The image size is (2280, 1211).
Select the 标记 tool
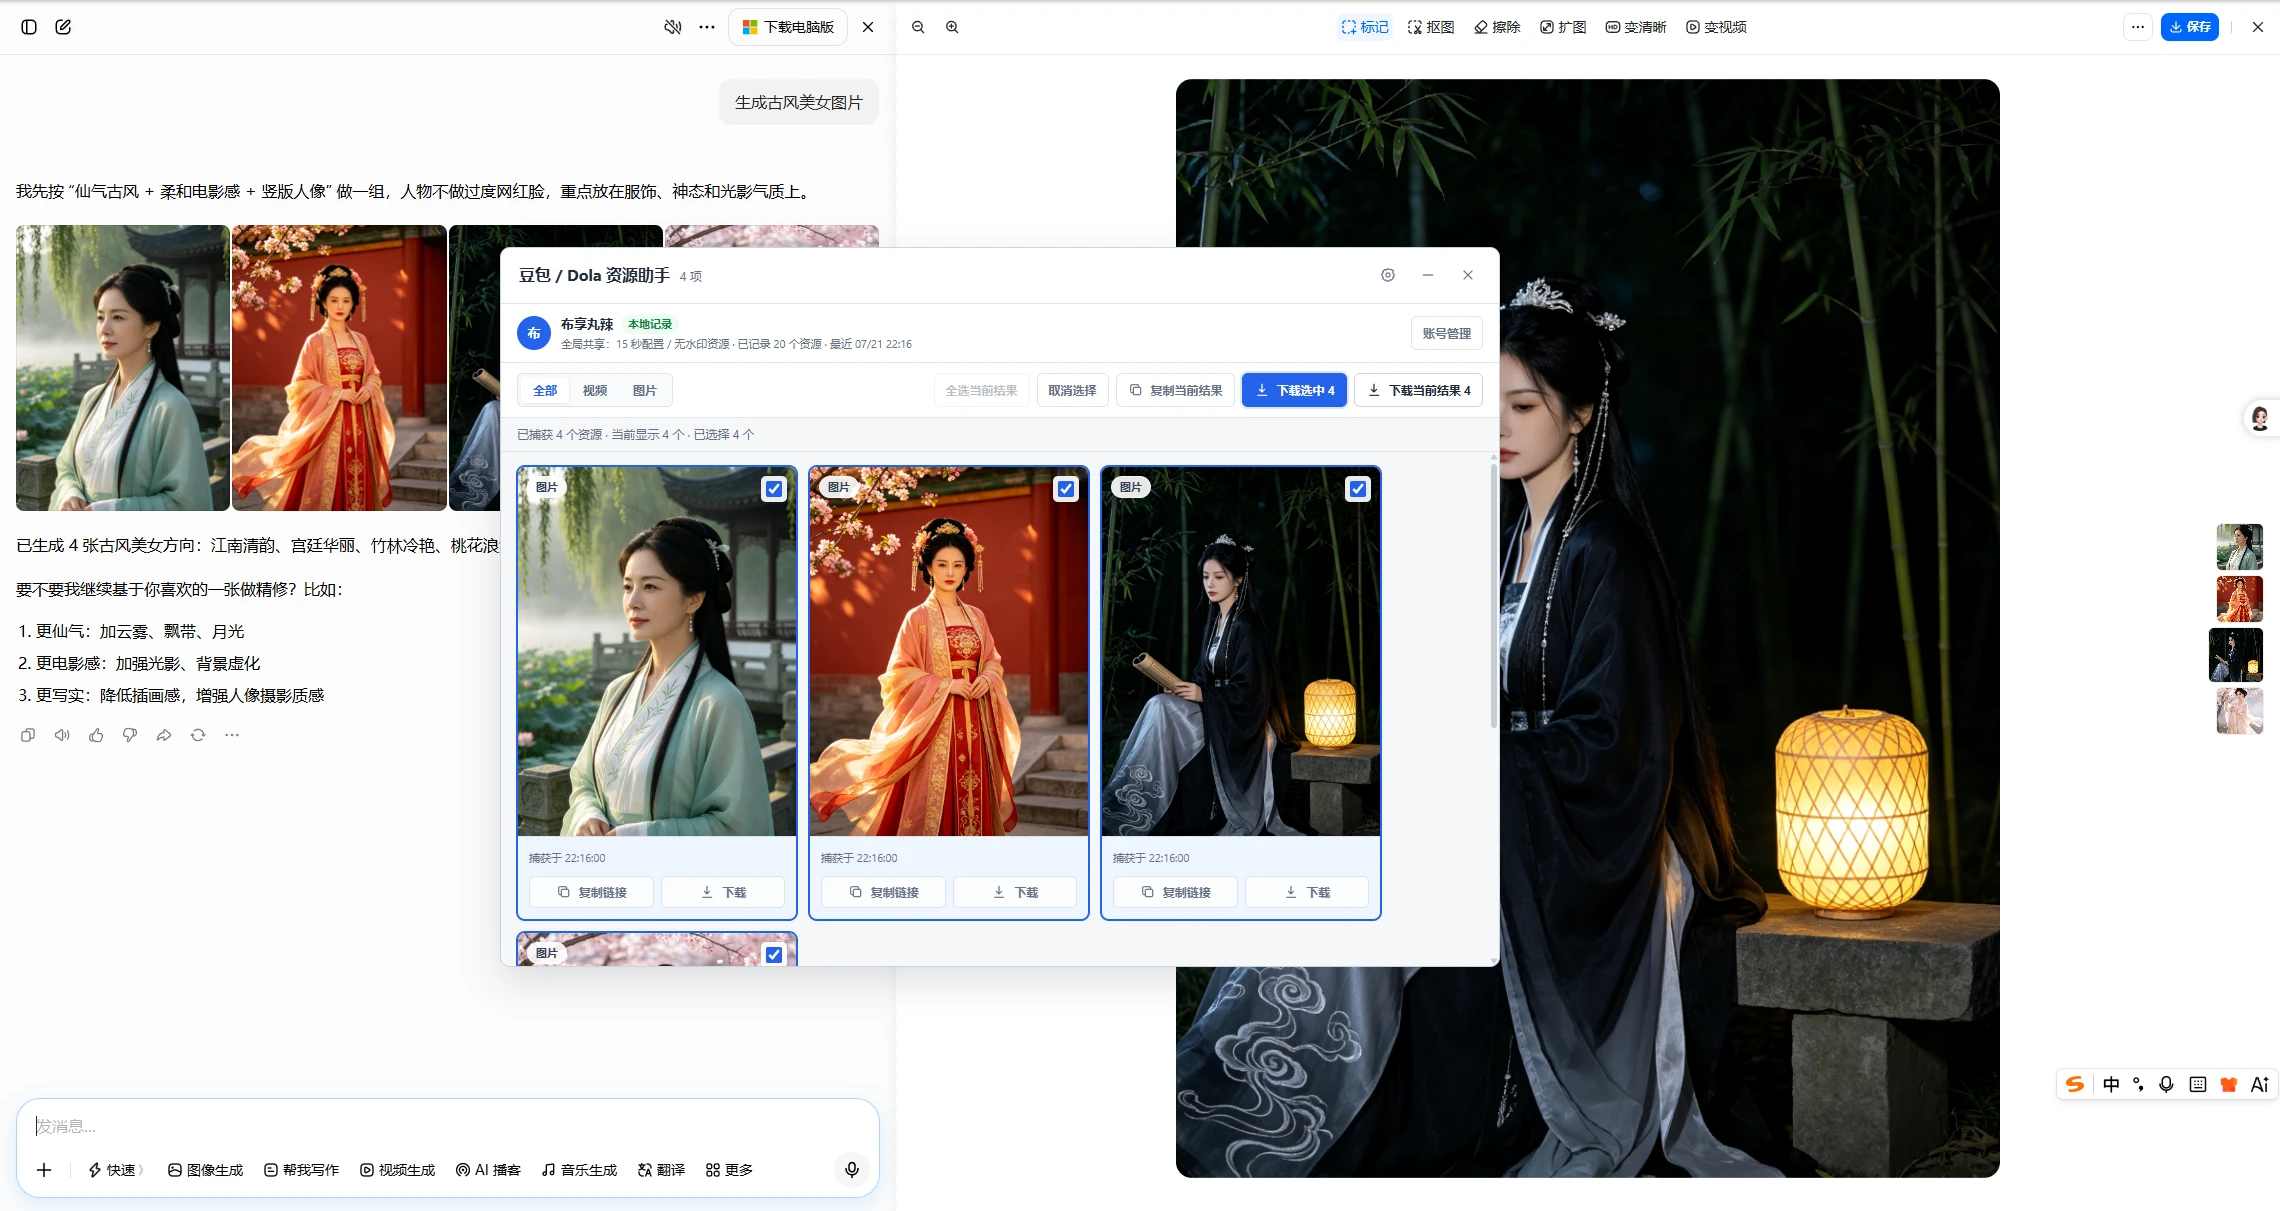pyautogui.click(x=1365, y=27)
